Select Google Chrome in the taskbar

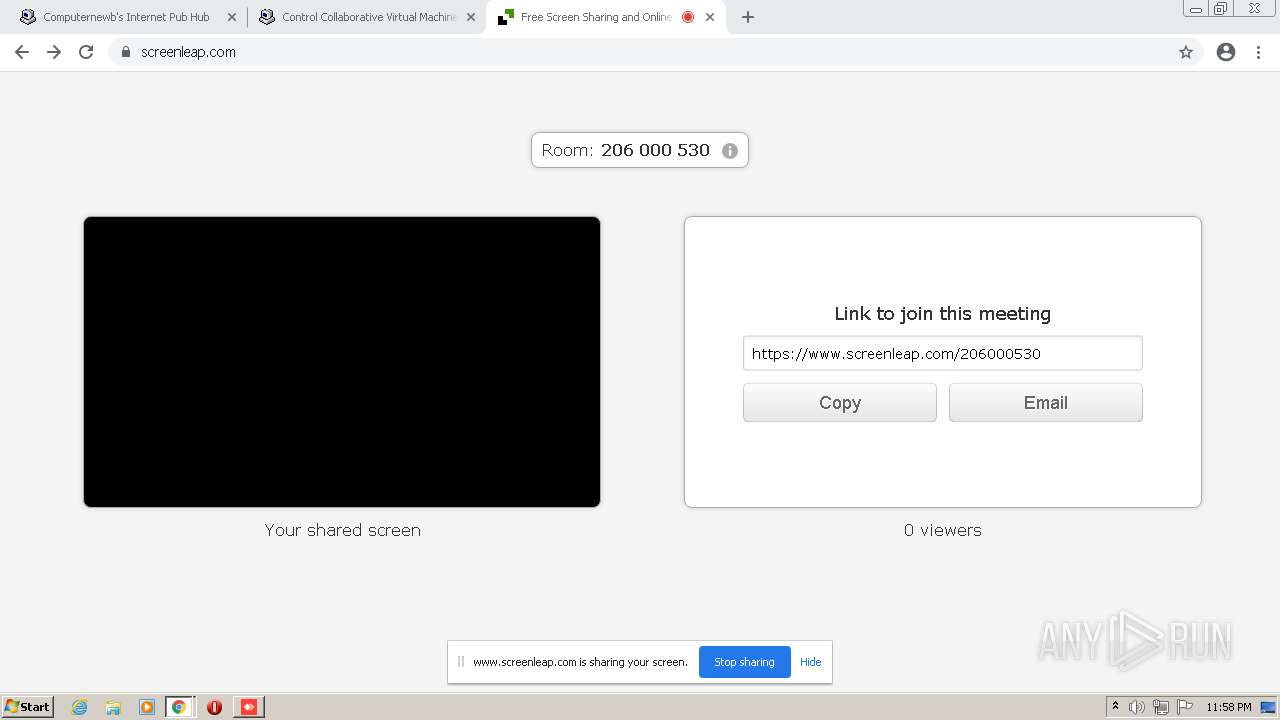[179, 707]
